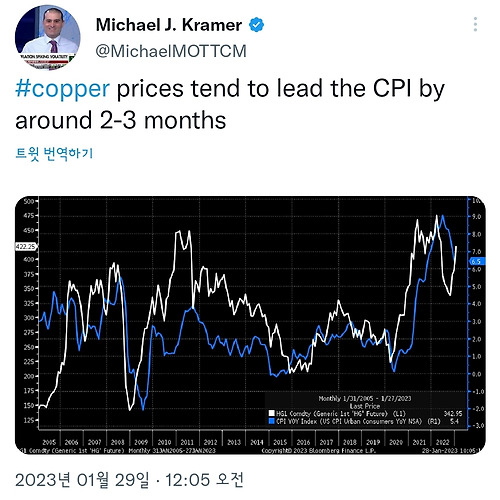The image size is (500, 500).
Task: Click the 422.25 copper price tag
Action: pyautogui.click(x=26, y=247)
